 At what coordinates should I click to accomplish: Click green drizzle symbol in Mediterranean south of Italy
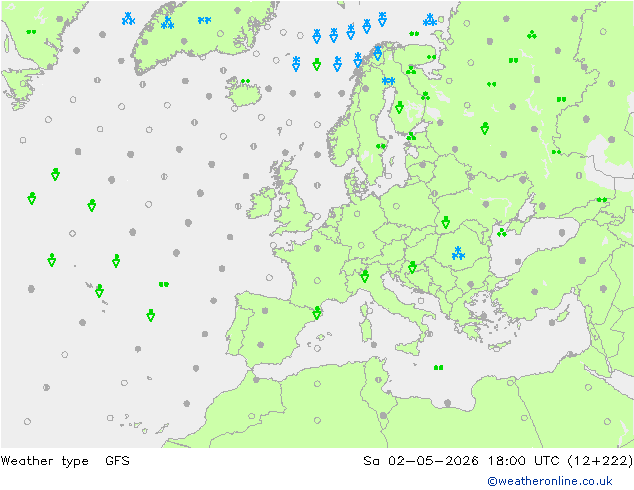tap(438, 368)
